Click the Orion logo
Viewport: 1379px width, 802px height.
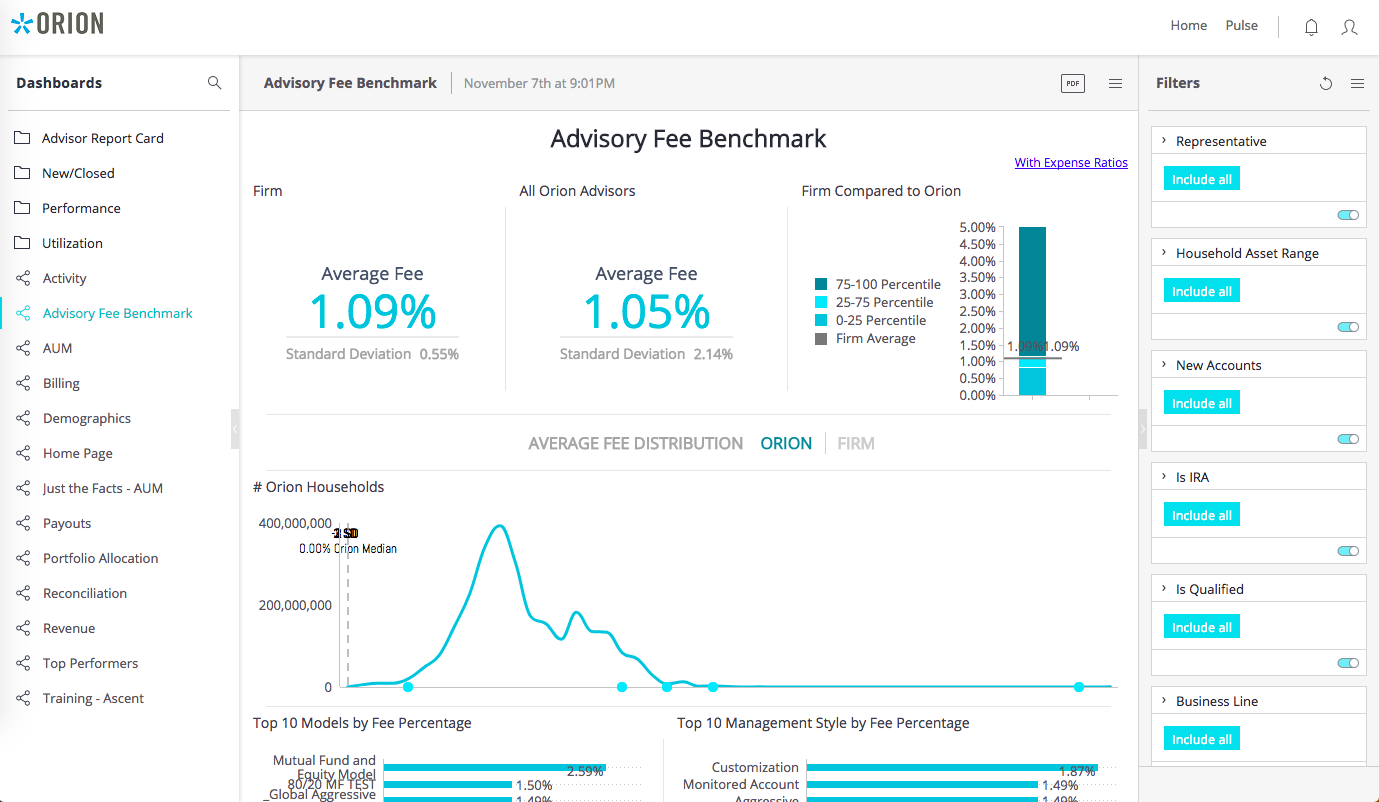[57, 22]
